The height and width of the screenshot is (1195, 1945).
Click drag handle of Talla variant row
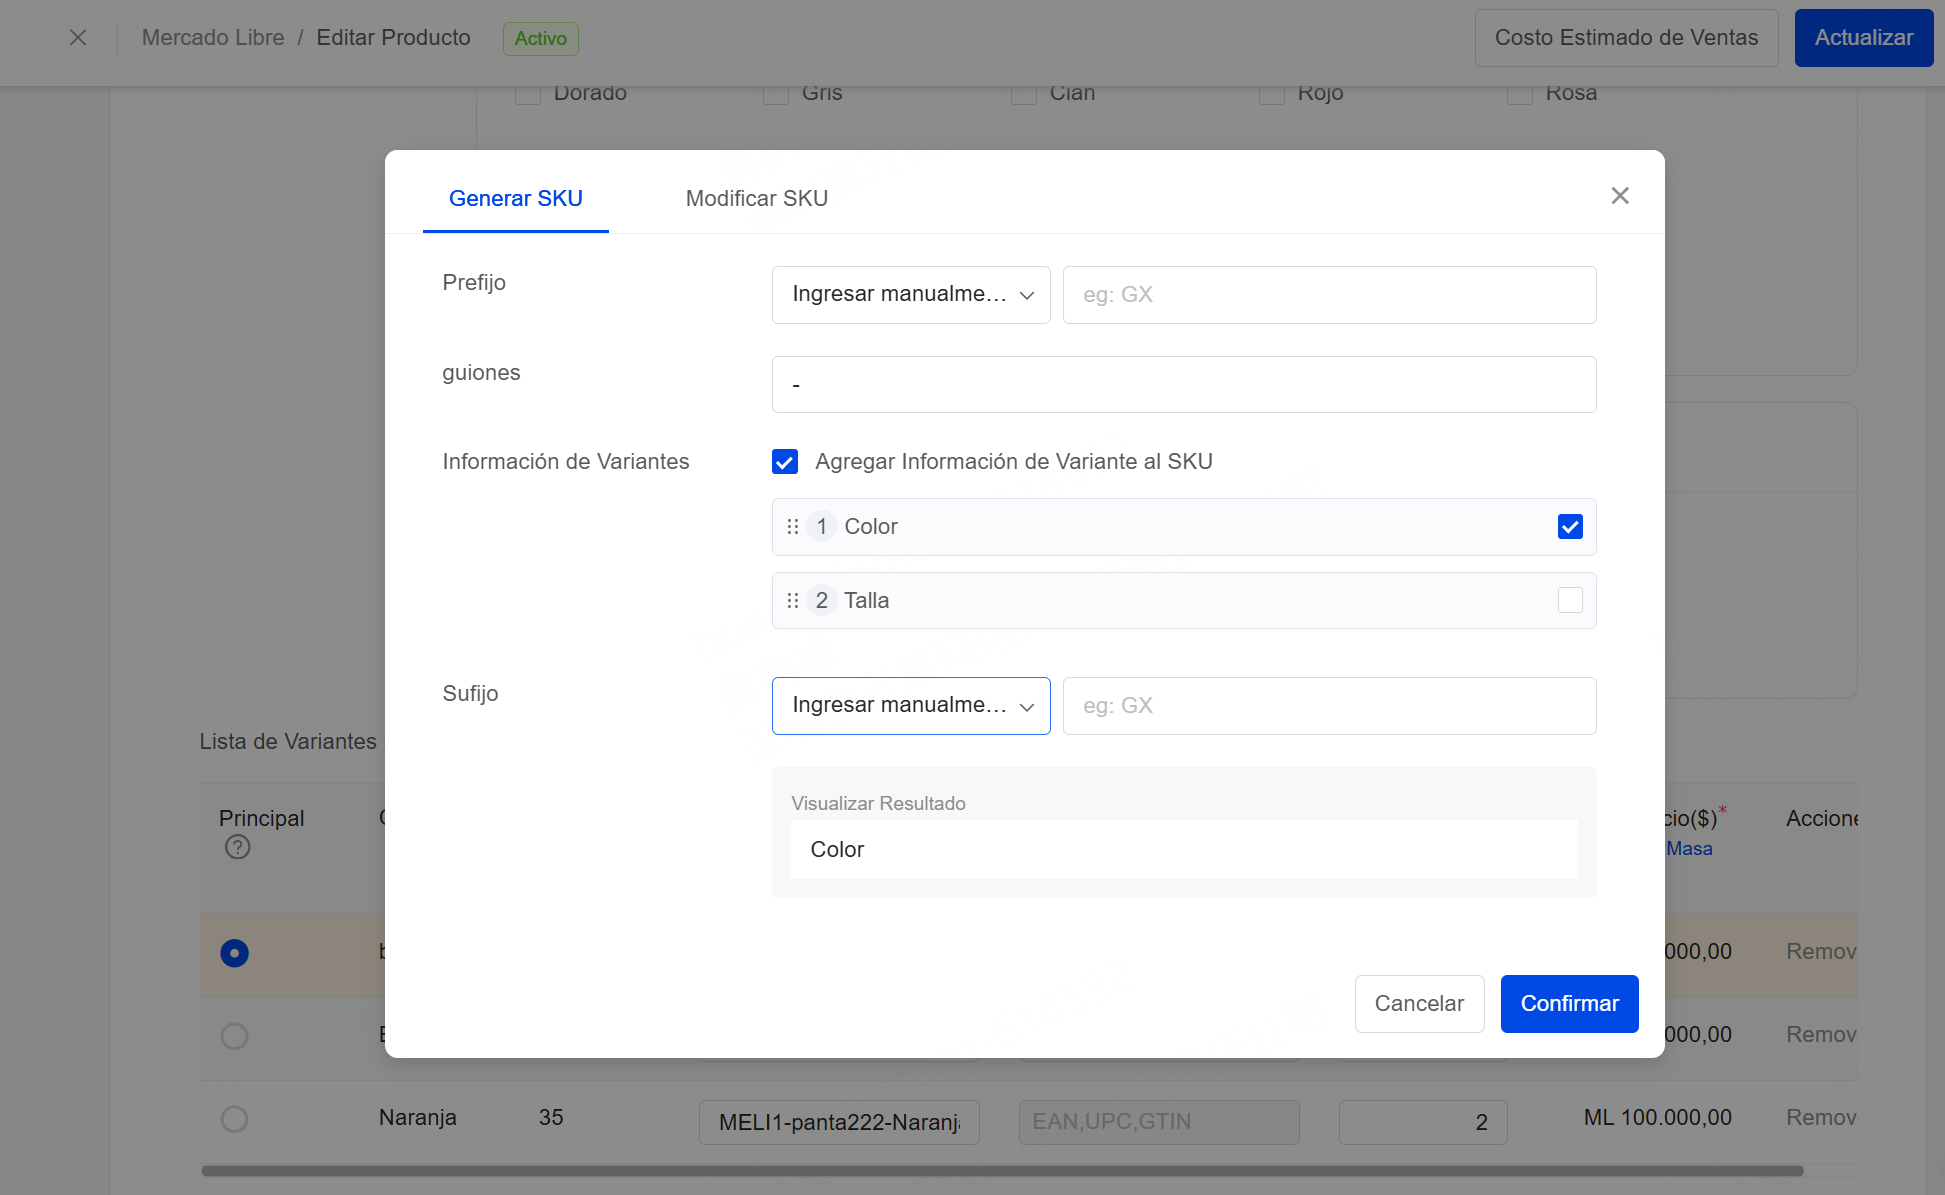[793, 601]
